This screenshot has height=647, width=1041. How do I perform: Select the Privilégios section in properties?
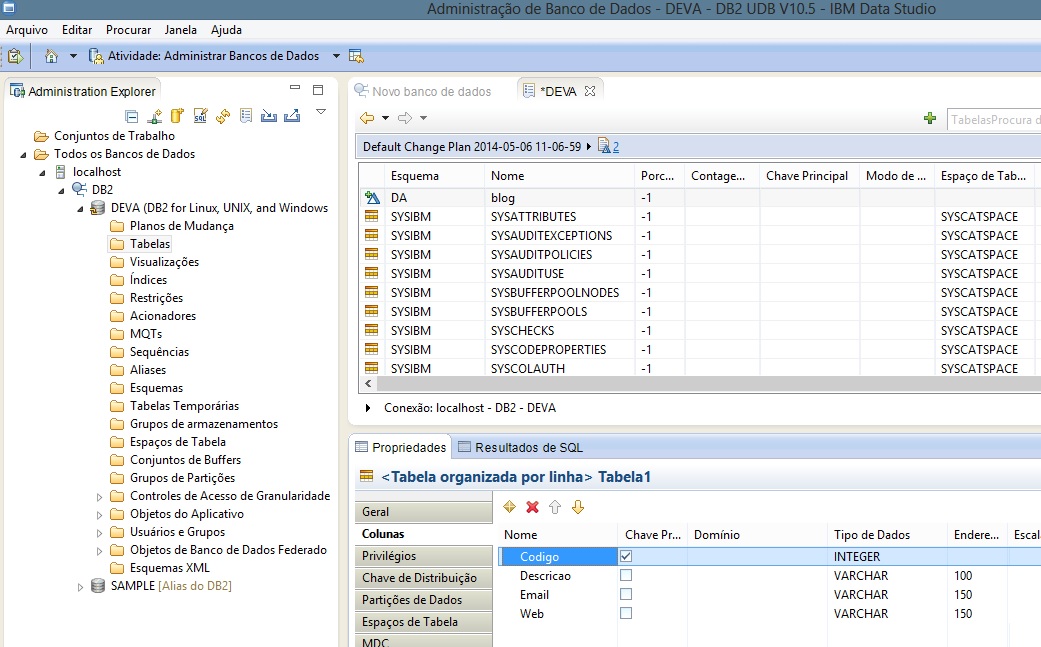(389, 556)
